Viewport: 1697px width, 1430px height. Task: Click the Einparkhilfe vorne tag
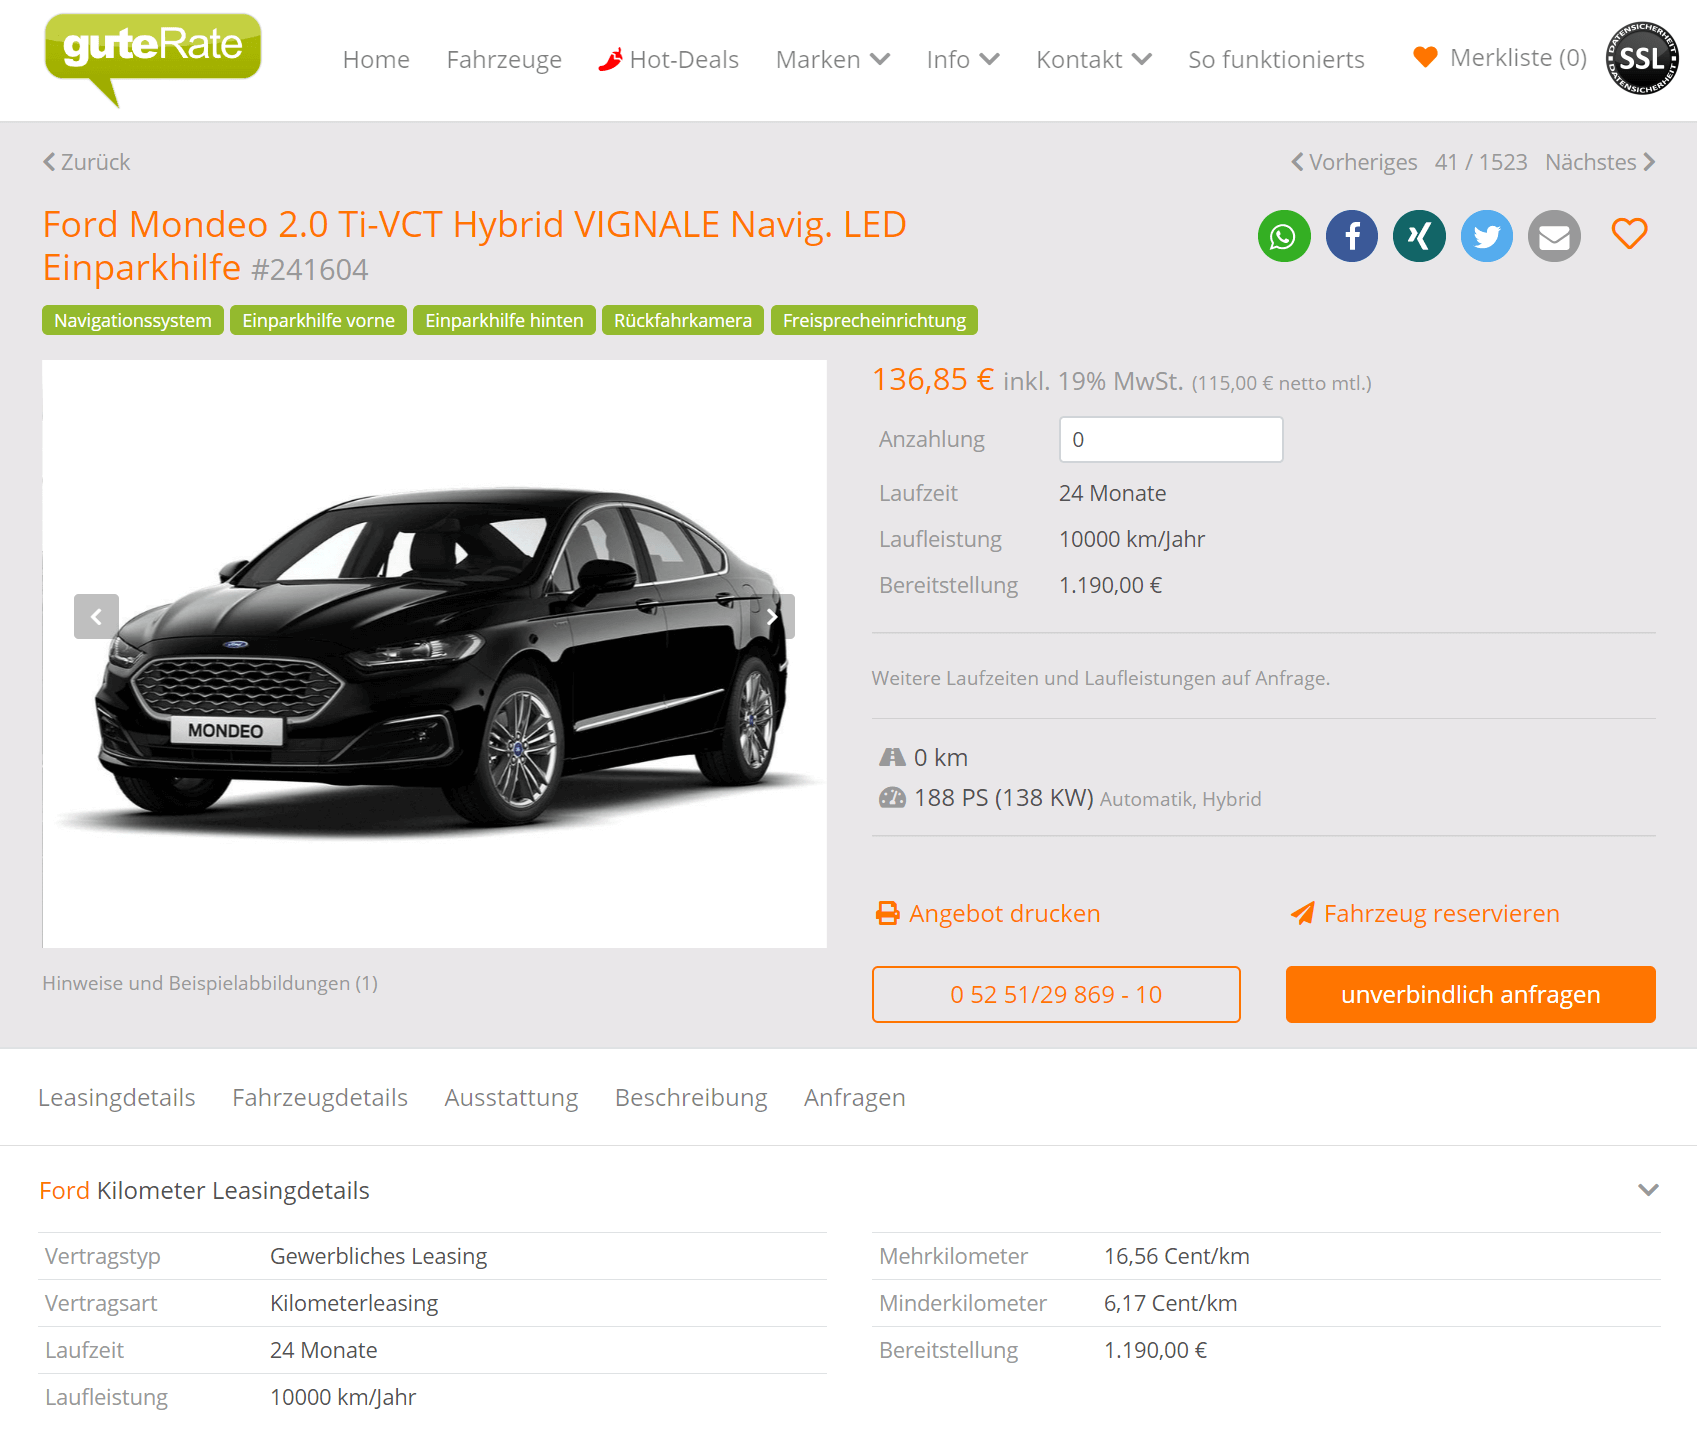point(318,320)
